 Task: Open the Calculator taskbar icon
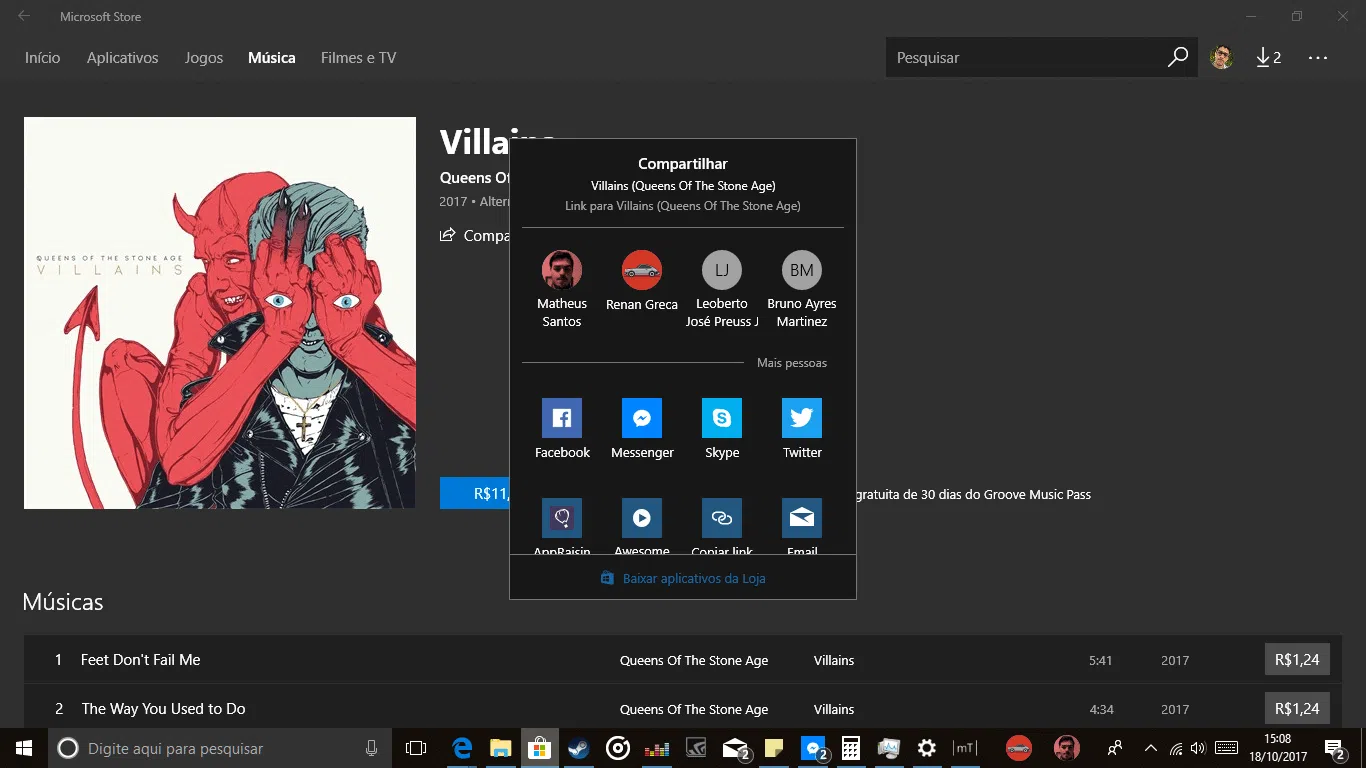tap(851, 748)
